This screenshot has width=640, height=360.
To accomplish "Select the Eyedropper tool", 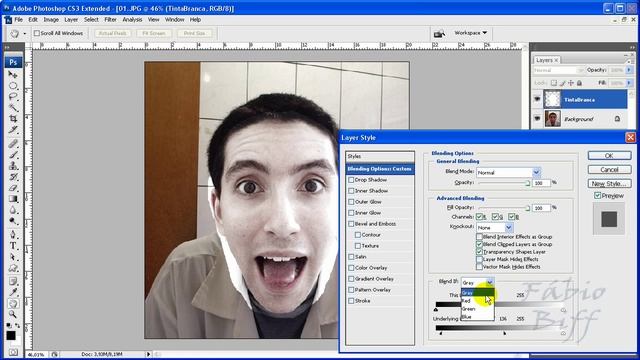I will click(x=13, y=293).
